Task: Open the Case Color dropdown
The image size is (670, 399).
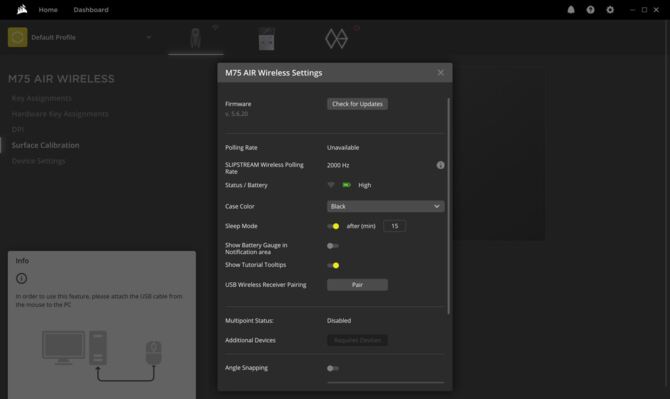Action: (385, 206)
